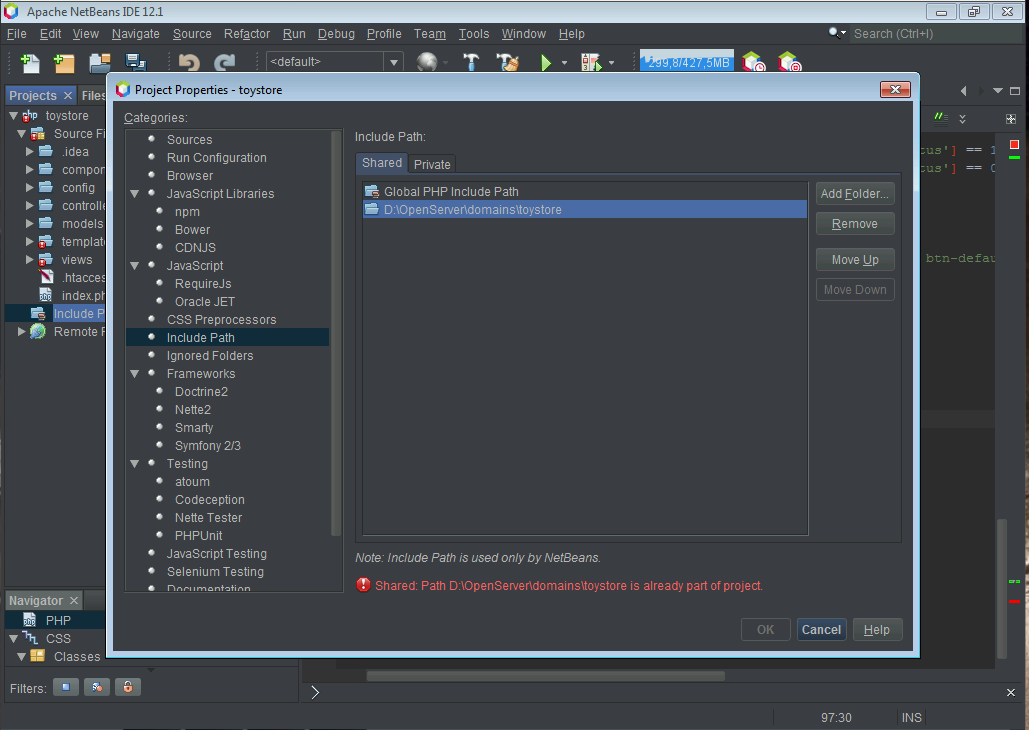Screen dimensions: 1029x730
Task: Open the Debug menu
Action: pyautogui.click(x=336, y=33)
